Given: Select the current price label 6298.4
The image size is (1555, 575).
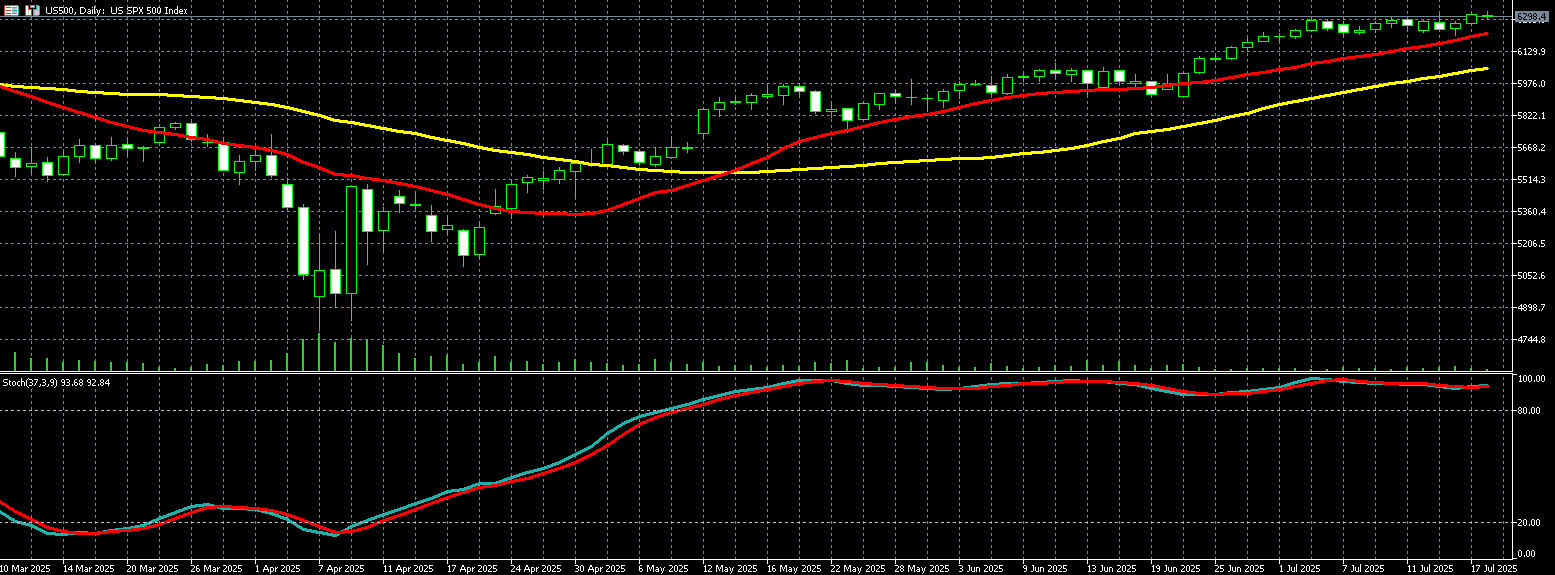Looking at the screenshot, I should coord(1531,17).
